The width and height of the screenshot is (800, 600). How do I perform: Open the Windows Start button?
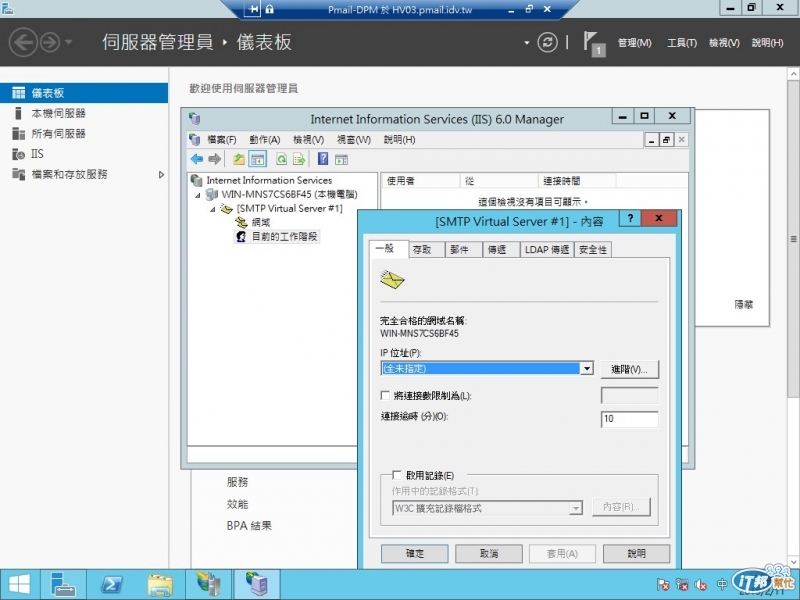tap(19, 585)
